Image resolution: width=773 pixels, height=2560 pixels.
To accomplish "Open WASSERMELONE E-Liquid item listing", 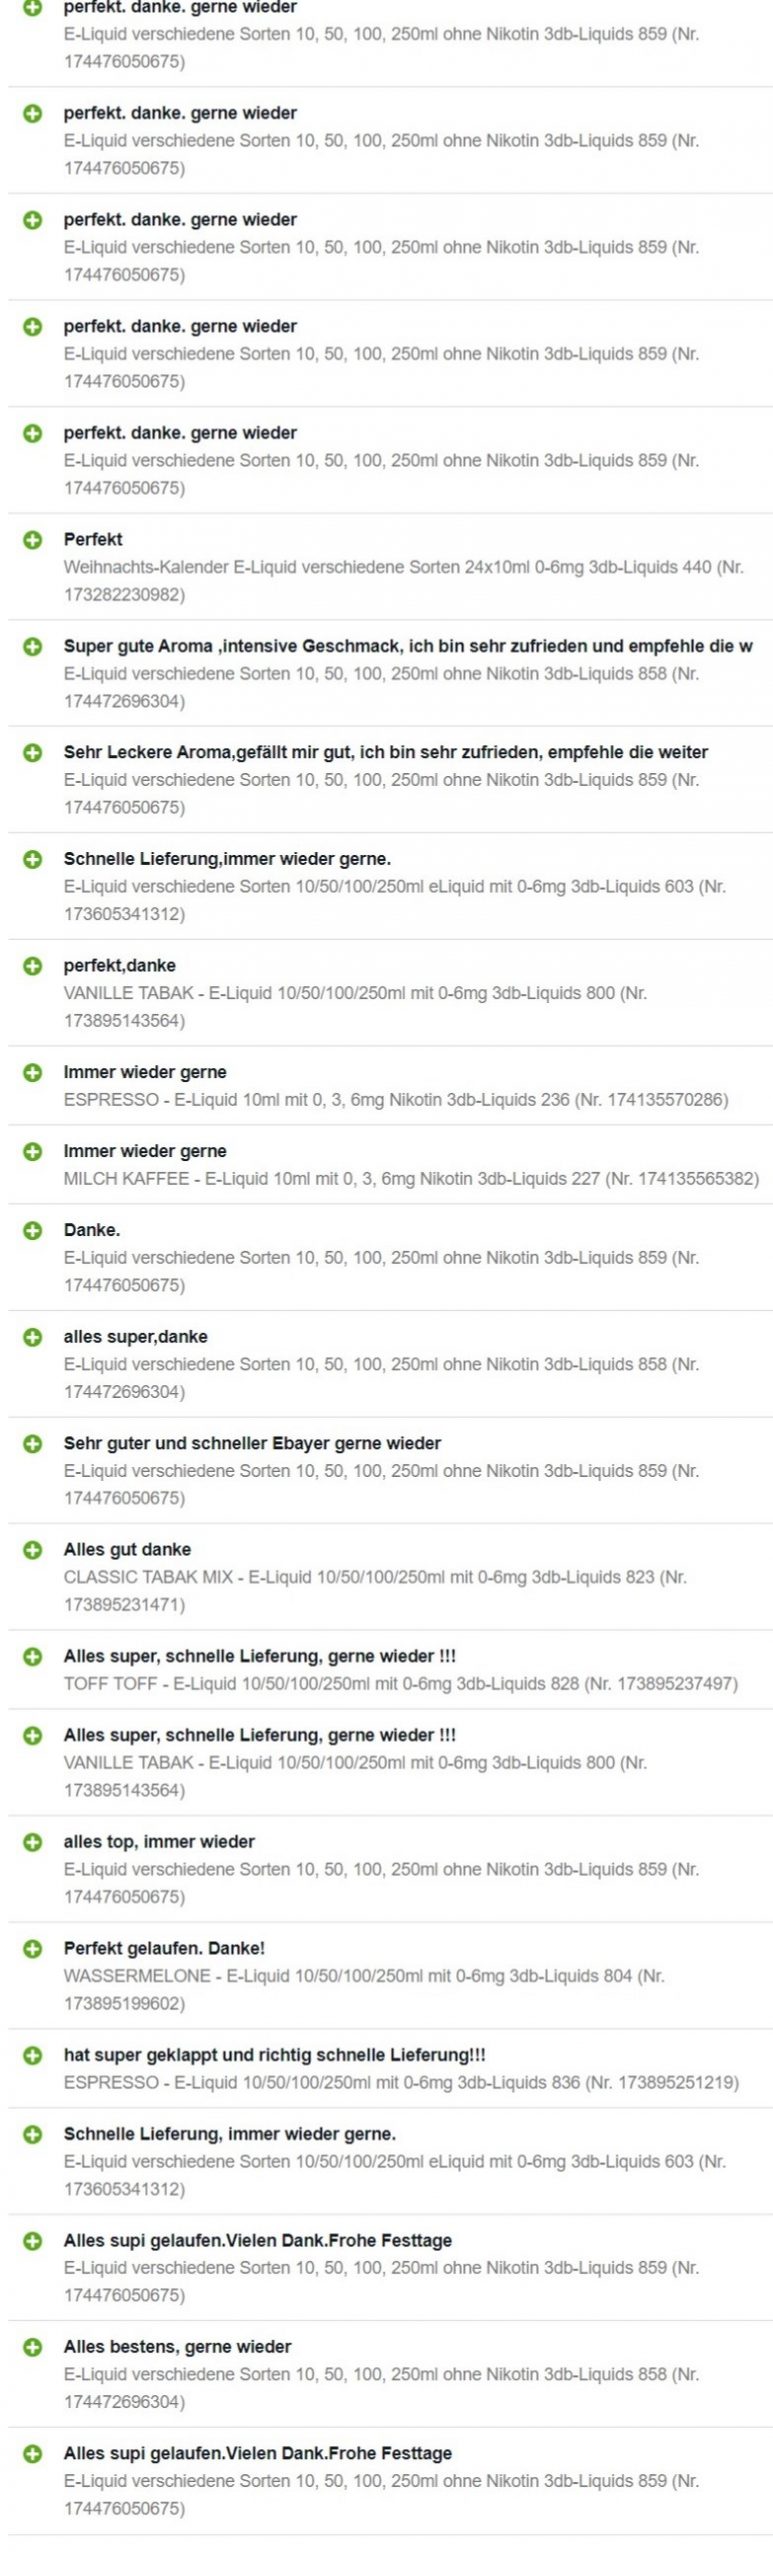I will tap(364, 1990).
